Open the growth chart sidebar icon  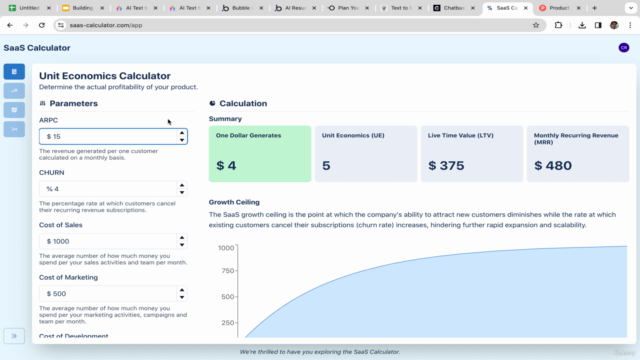[14, 91]
